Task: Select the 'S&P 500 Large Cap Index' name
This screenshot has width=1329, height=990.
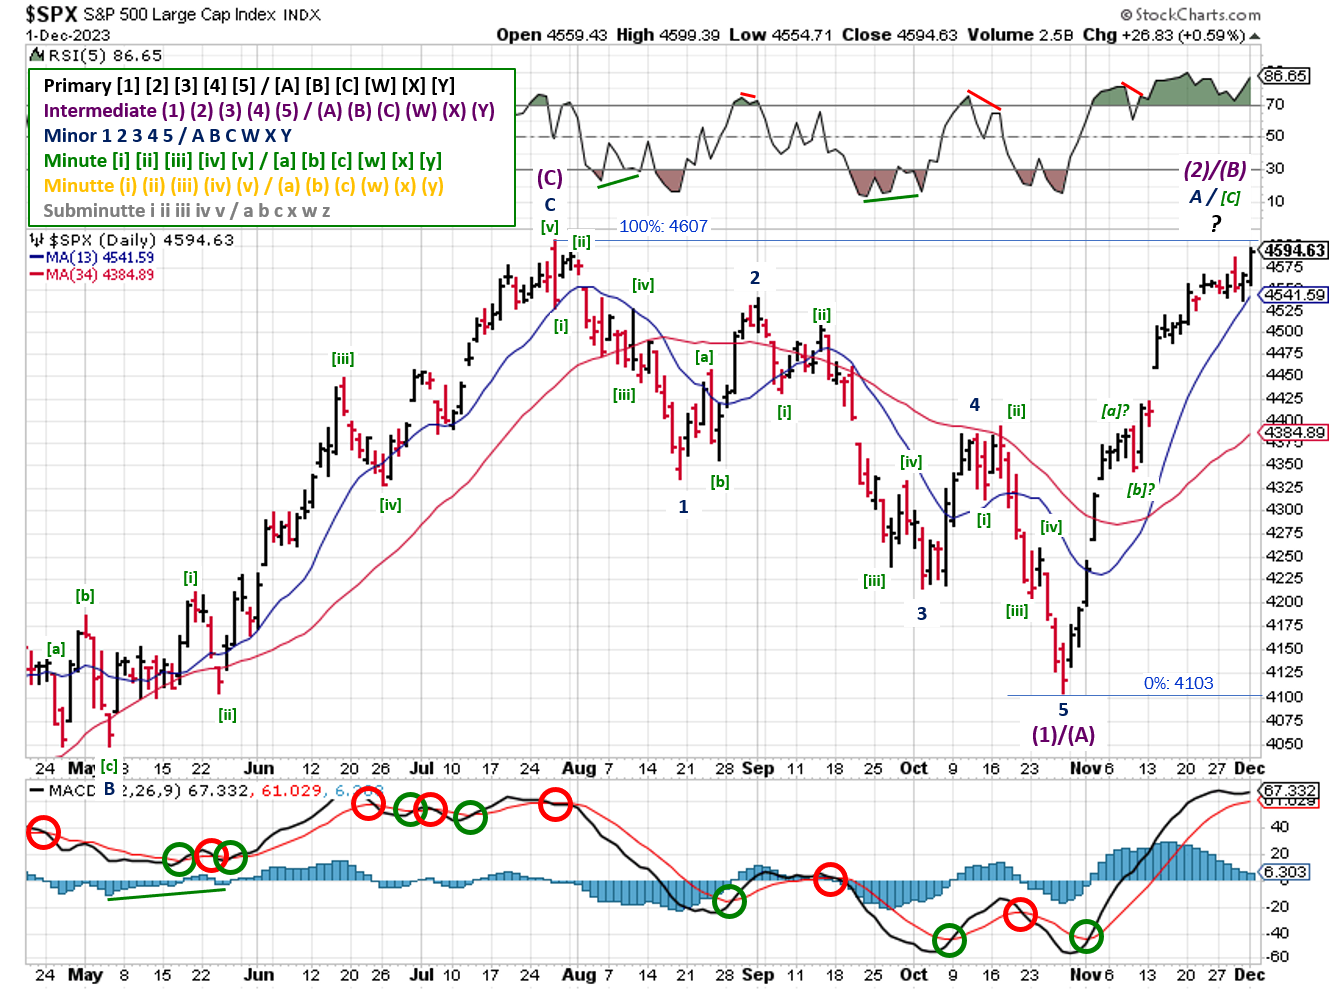Action: coord(181,15)
